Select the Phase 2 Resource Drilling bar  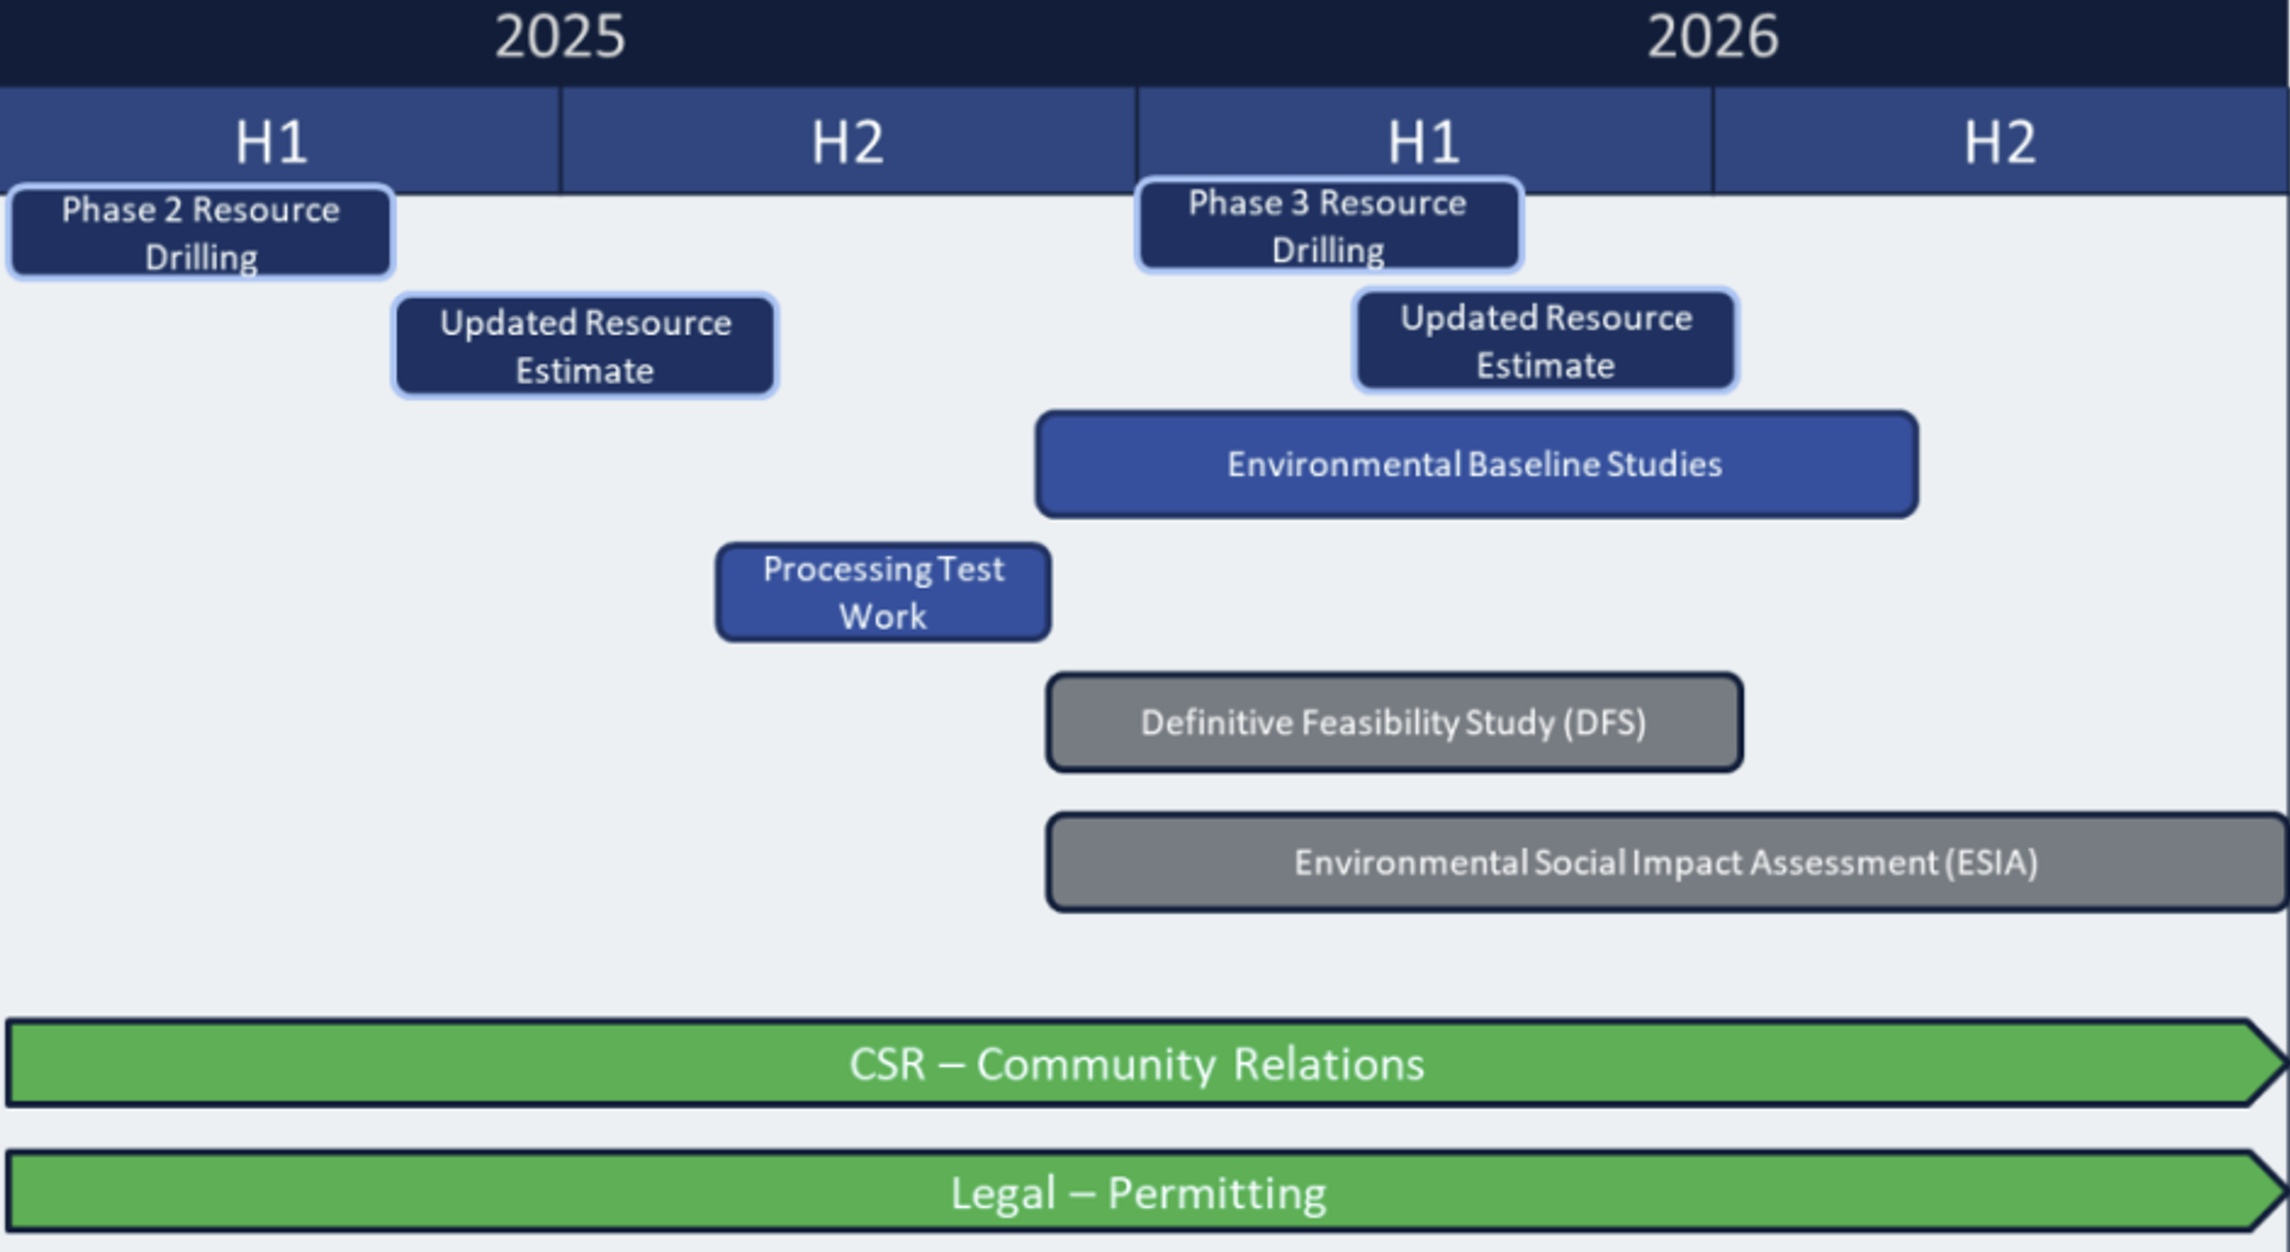click(198, 233)
